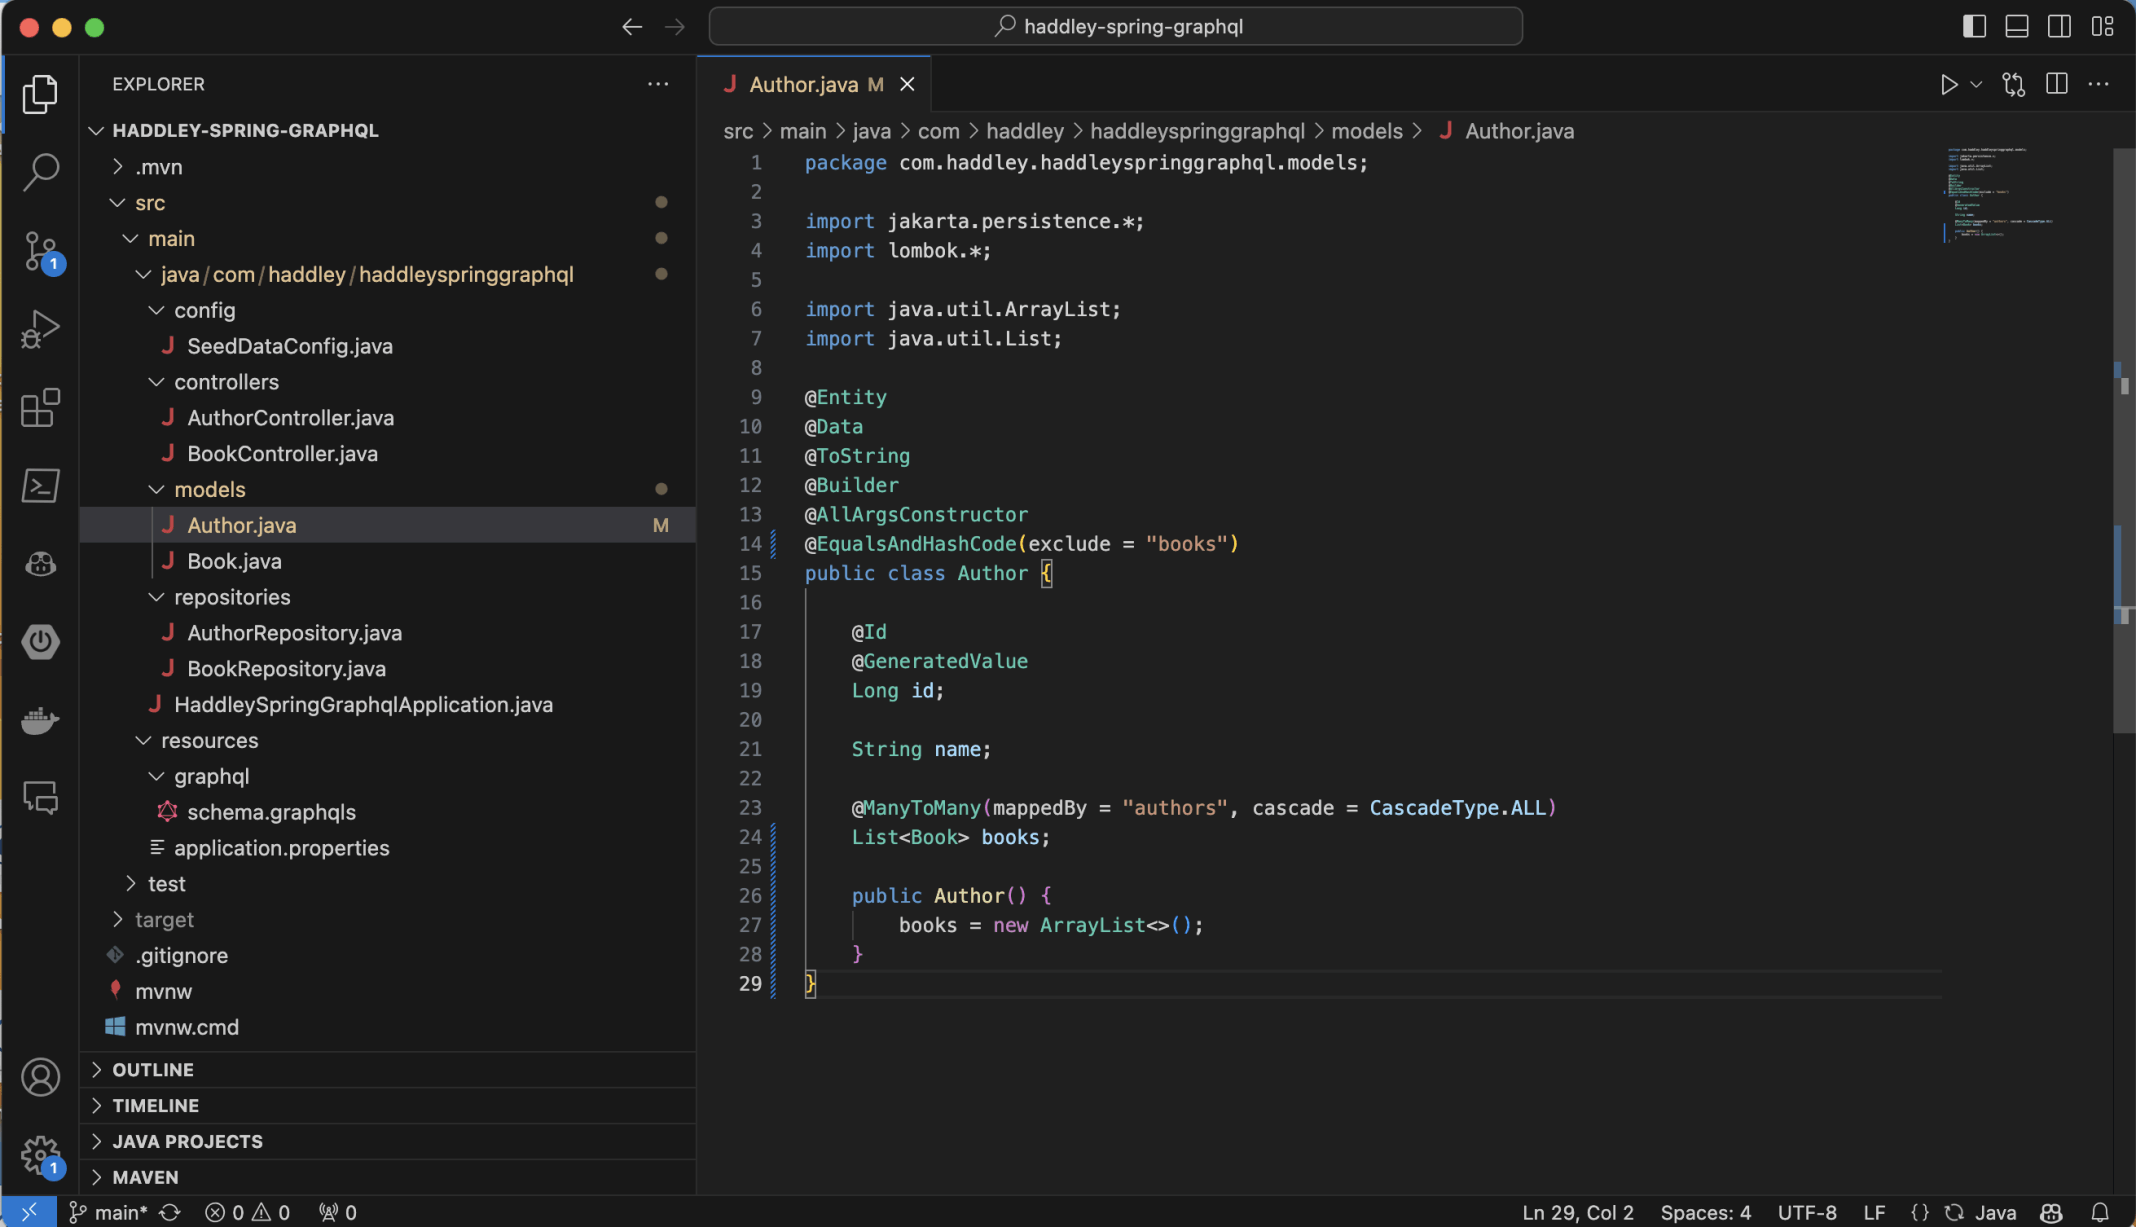The image size is (2136, 1227).
Task: Open the notifications bell in the status bar
Action: click(2100, 1212)
